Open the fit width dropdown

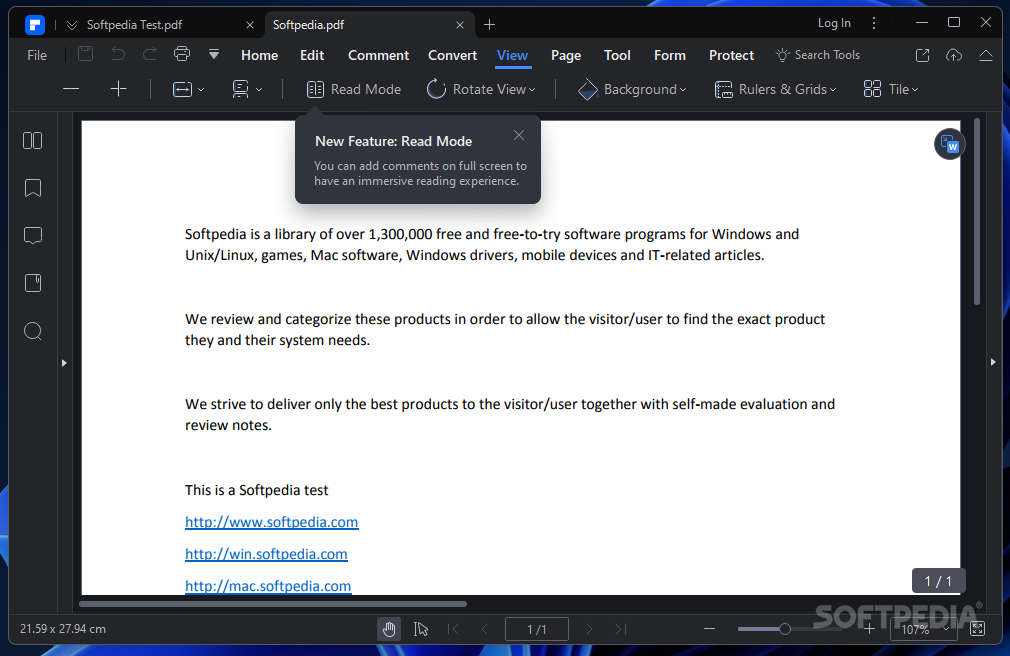pyautogui.click(x=188, y=90)
